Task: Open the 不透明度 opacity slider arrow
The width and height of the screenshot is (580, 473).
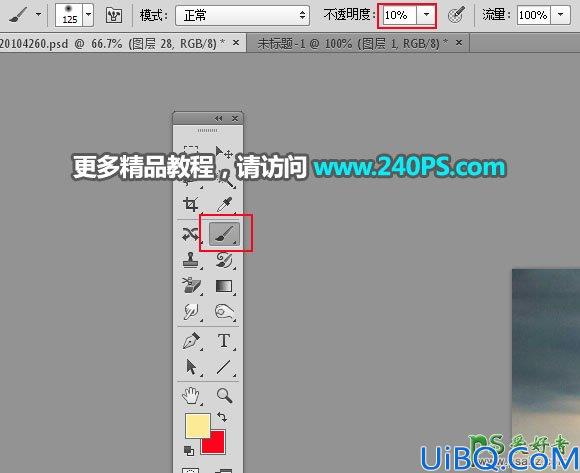Action: click(x=426, y=15)
